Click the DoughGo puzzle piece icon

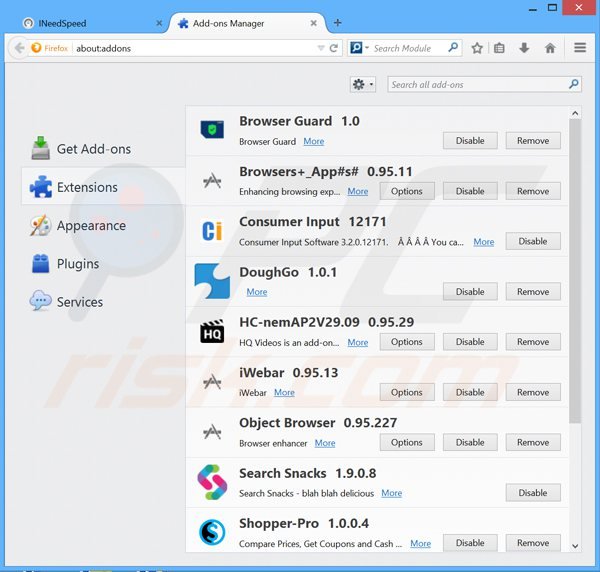pos(212,281)
